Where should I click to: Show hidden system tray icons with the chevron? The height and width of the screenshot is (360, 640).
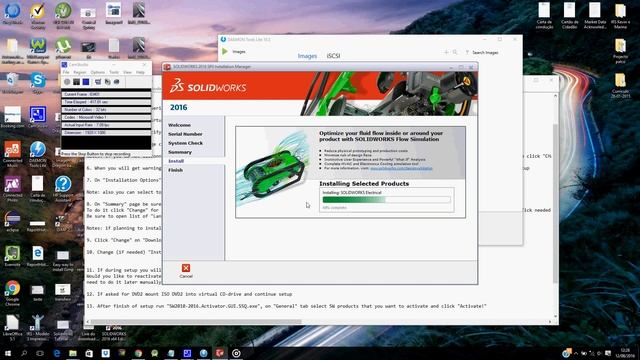point(576,353)
